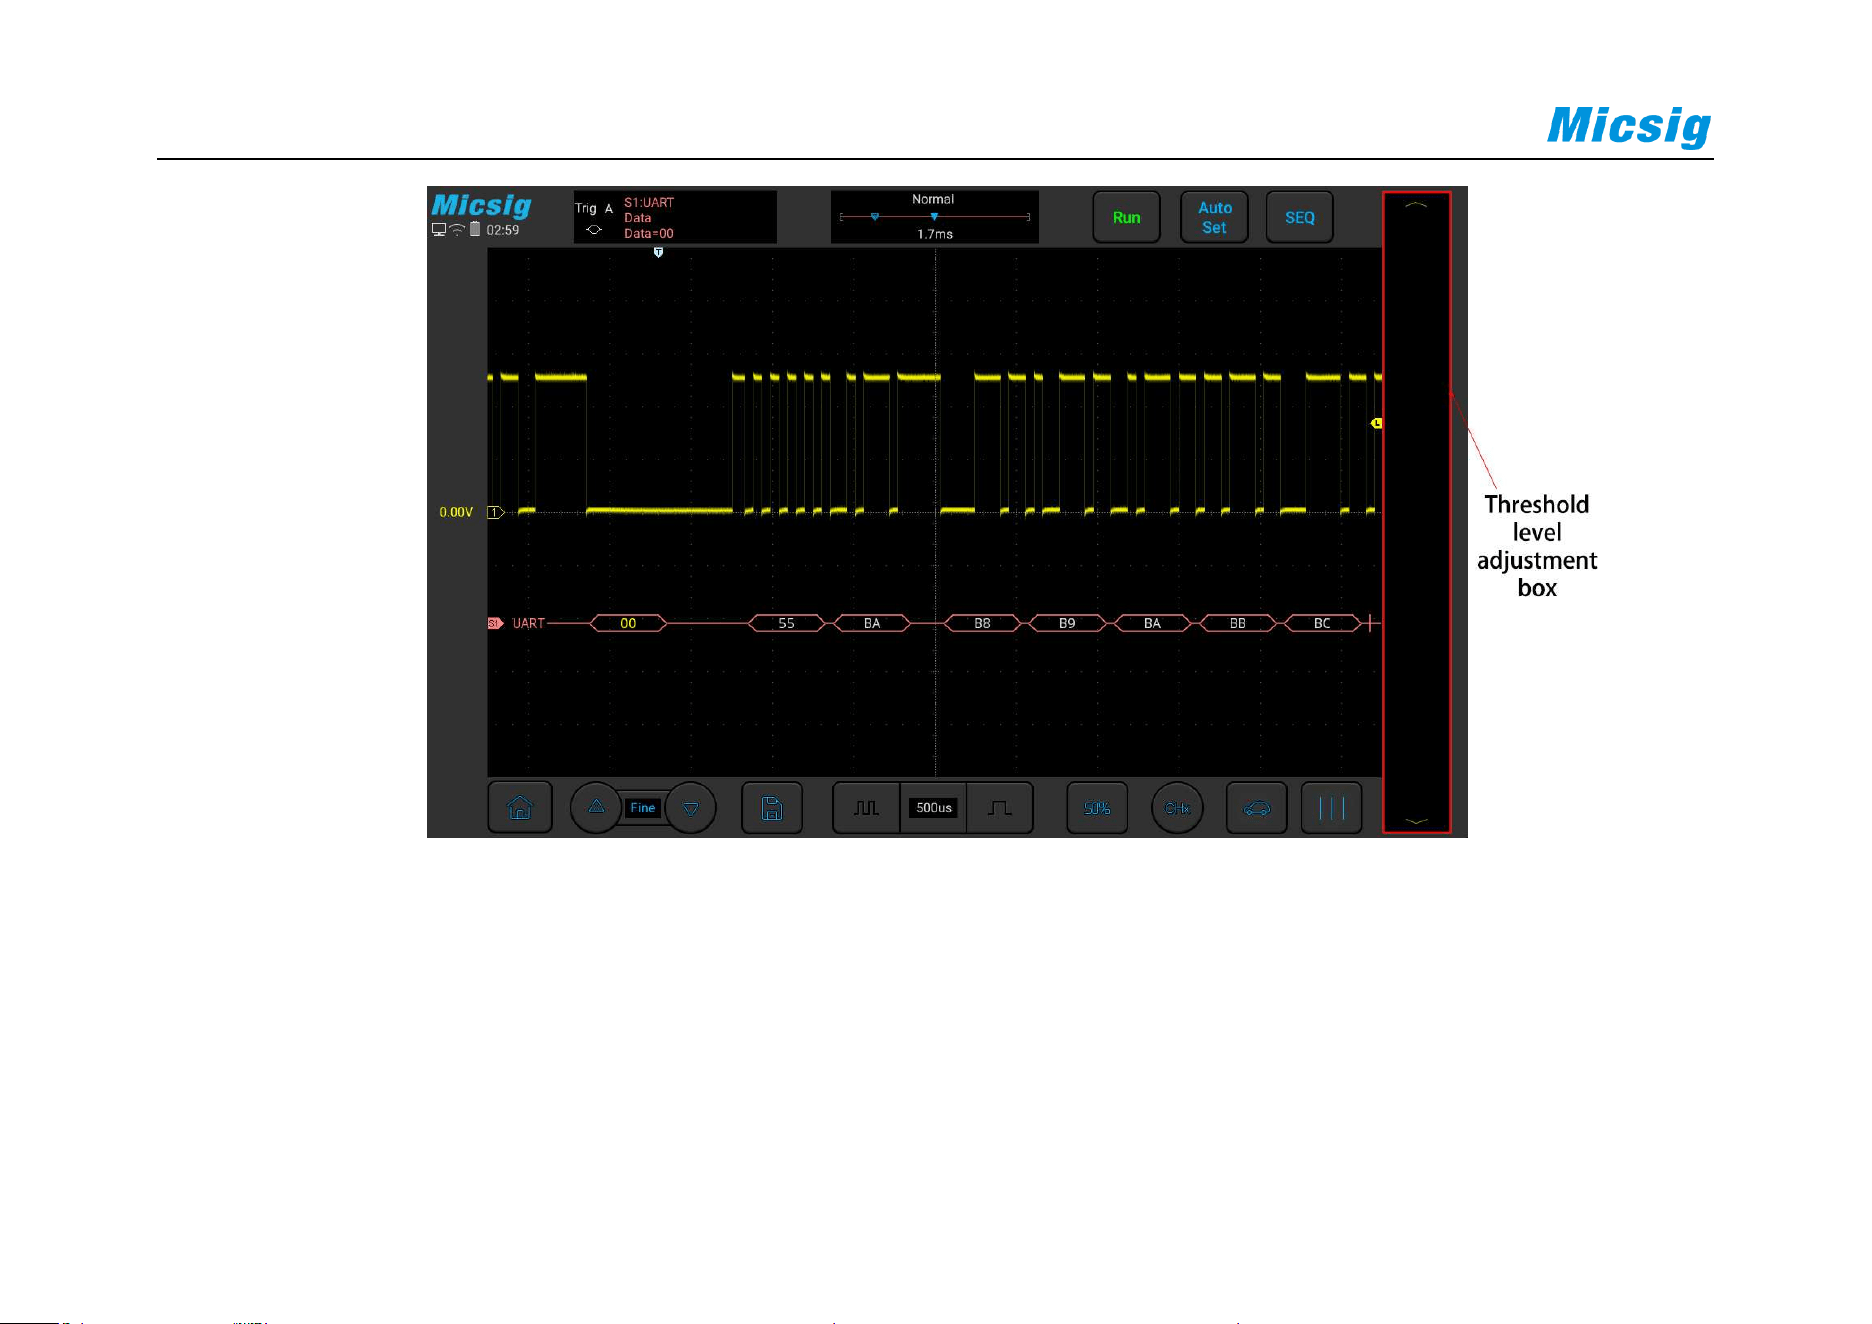Image resolution: width=1872 pixels, height=1324 pixels.
Task: Select decoded UART packet 55
Action: click(787, 623)
